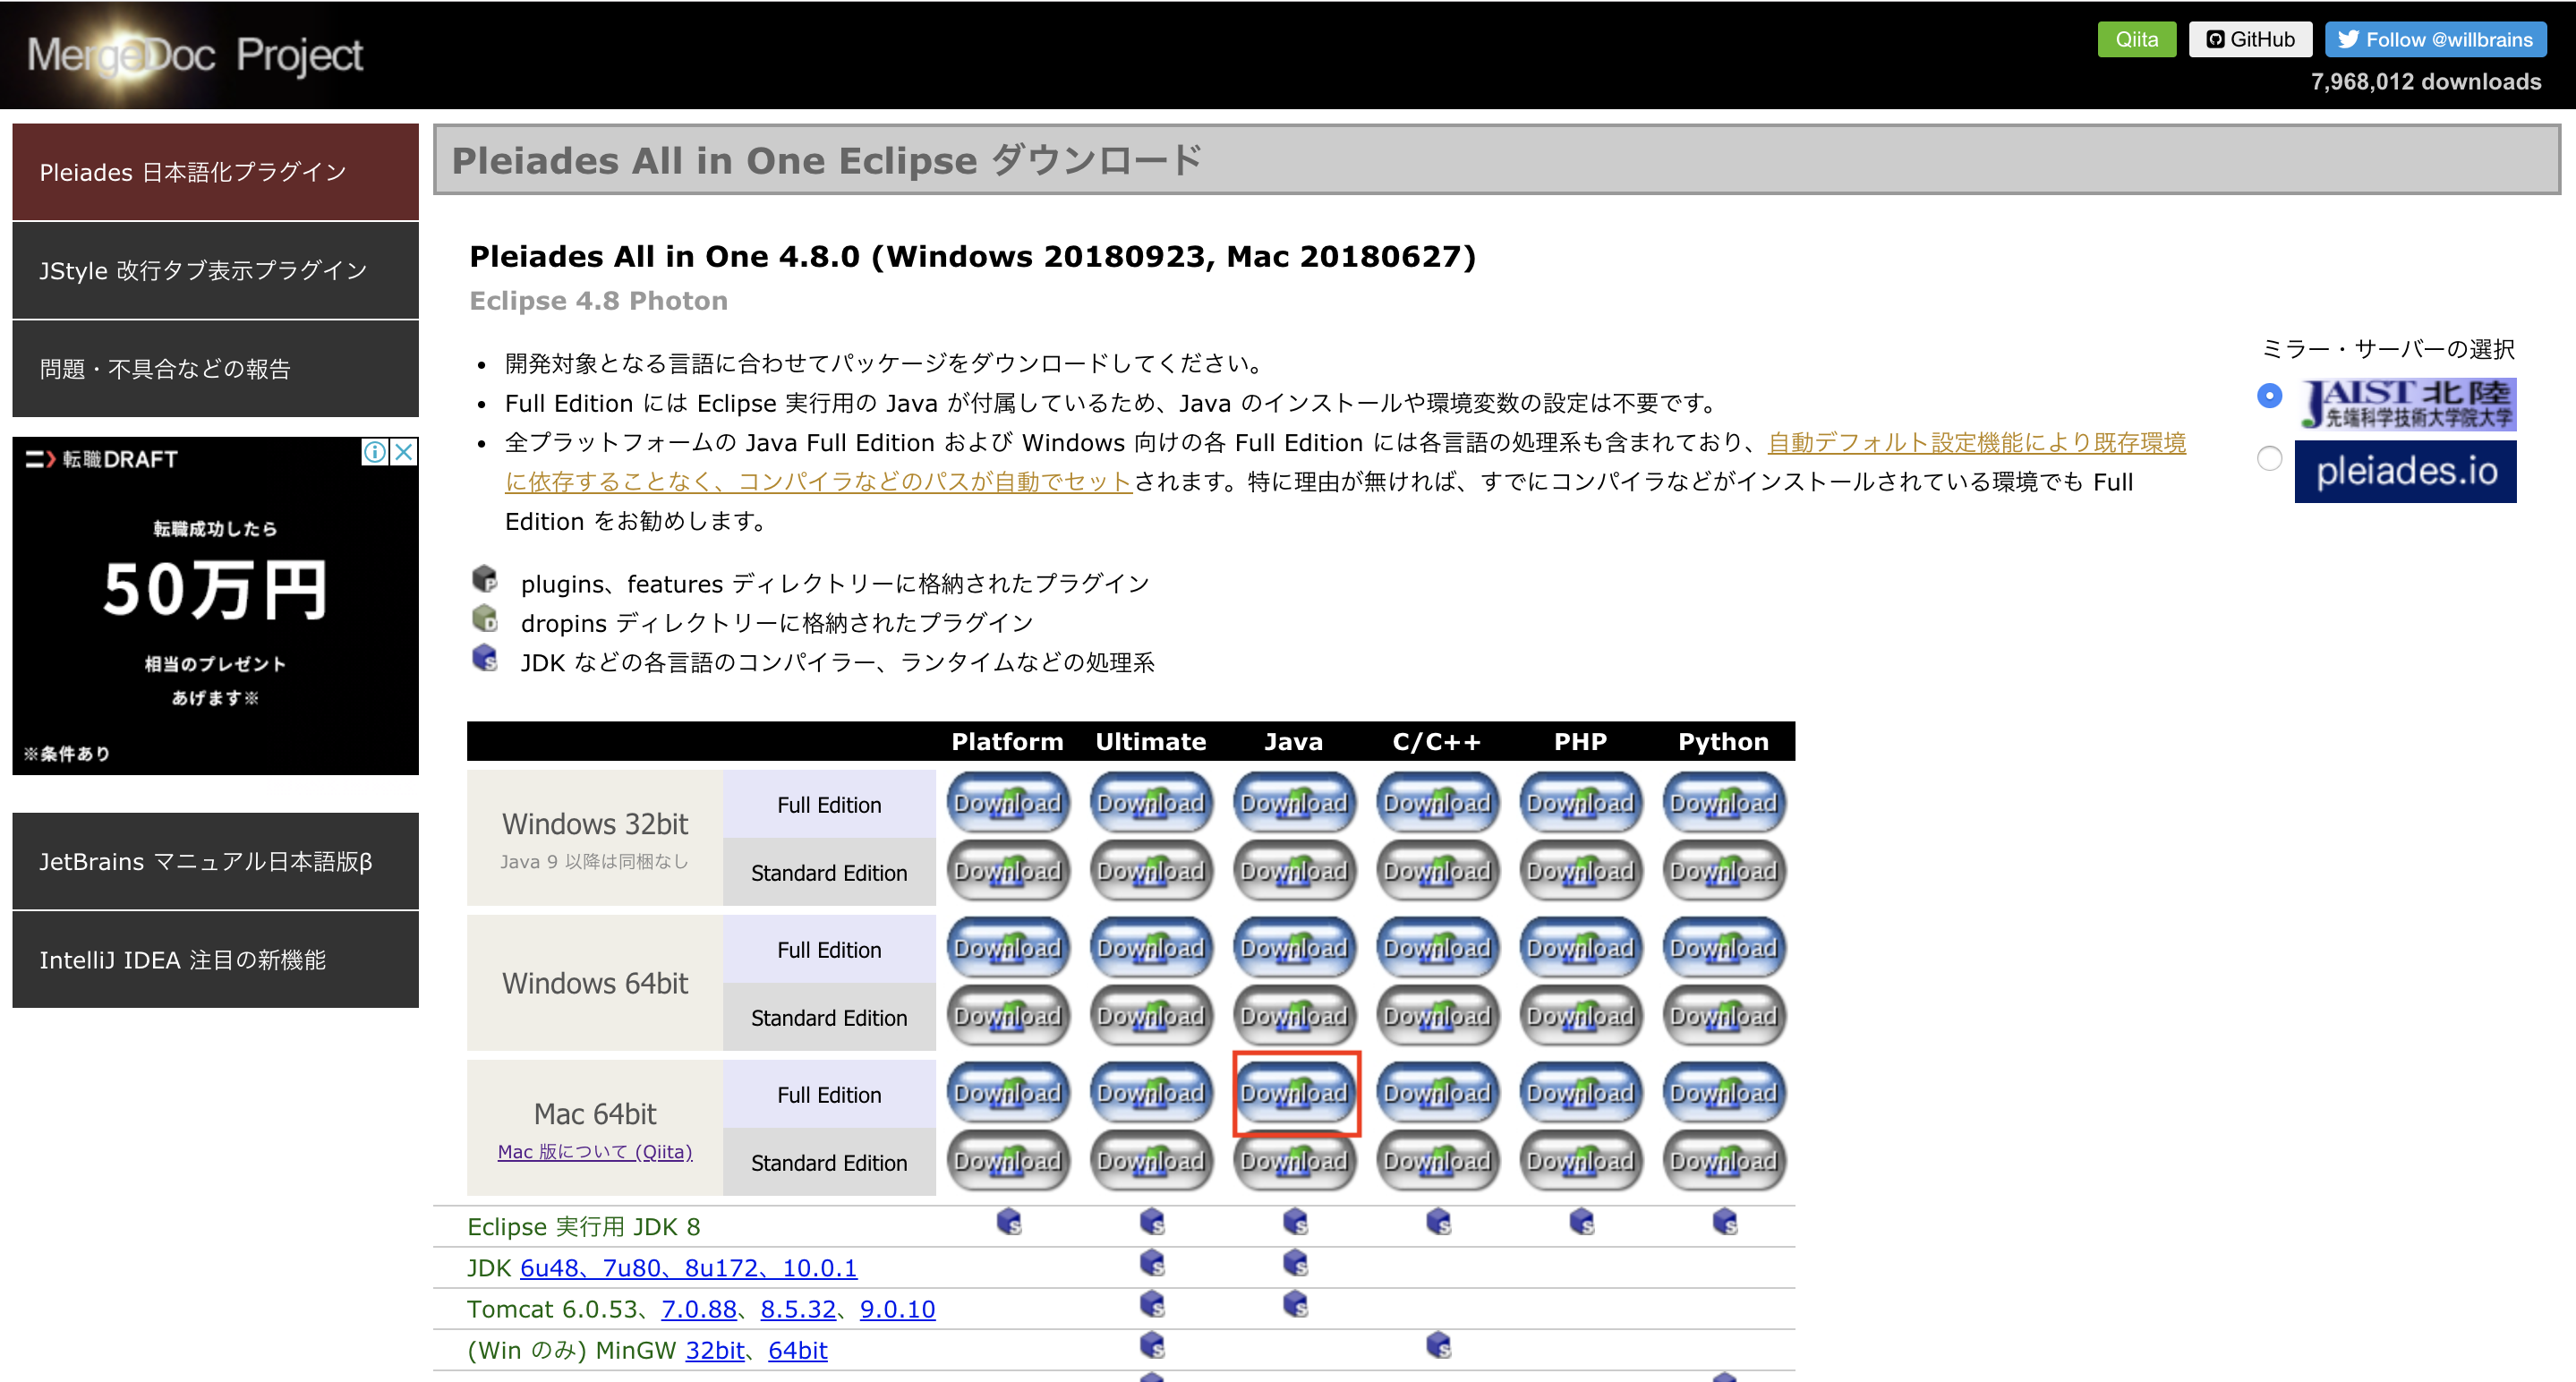Open JetBrains マニュアル日本語版β sidebar item
The image size is (2576, 1382).
(x=215, y=861)
